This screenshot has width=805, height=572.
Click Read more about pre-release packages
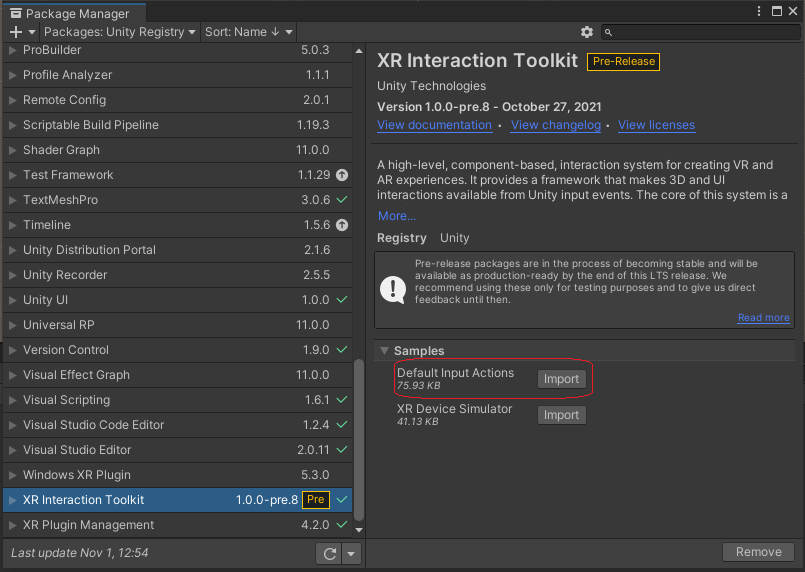(x=763, y=318)
